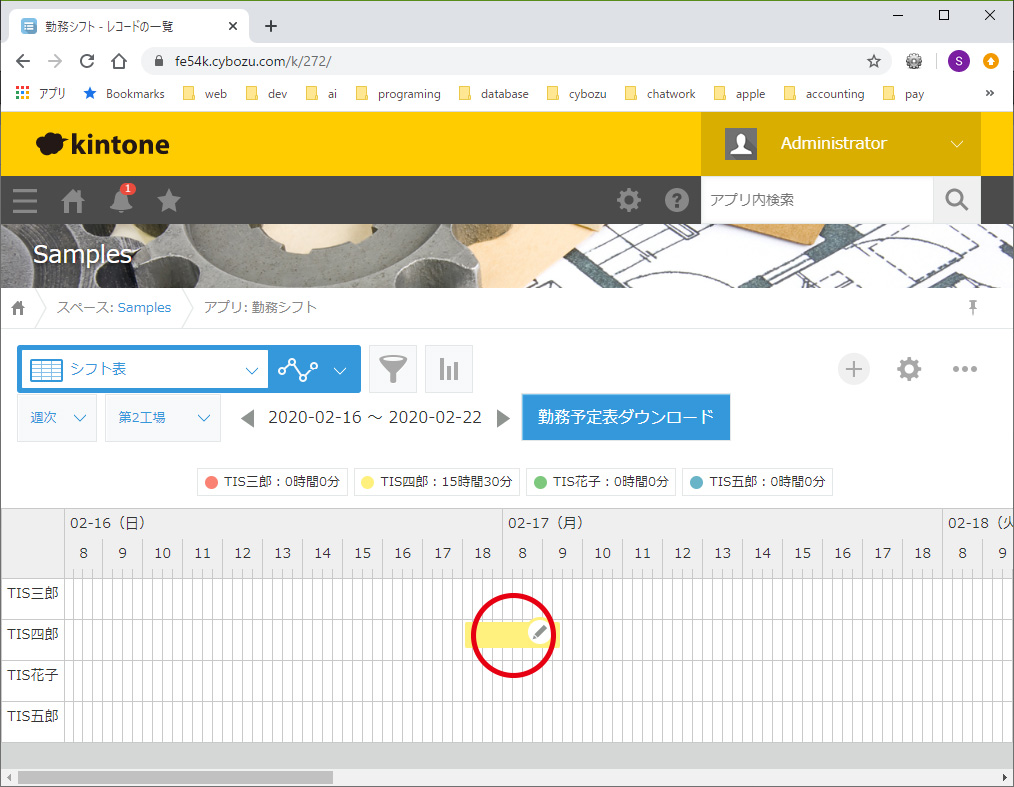Open the filter funnel icon
This screenshot has height=787, width=1014.
coord(393,369)
